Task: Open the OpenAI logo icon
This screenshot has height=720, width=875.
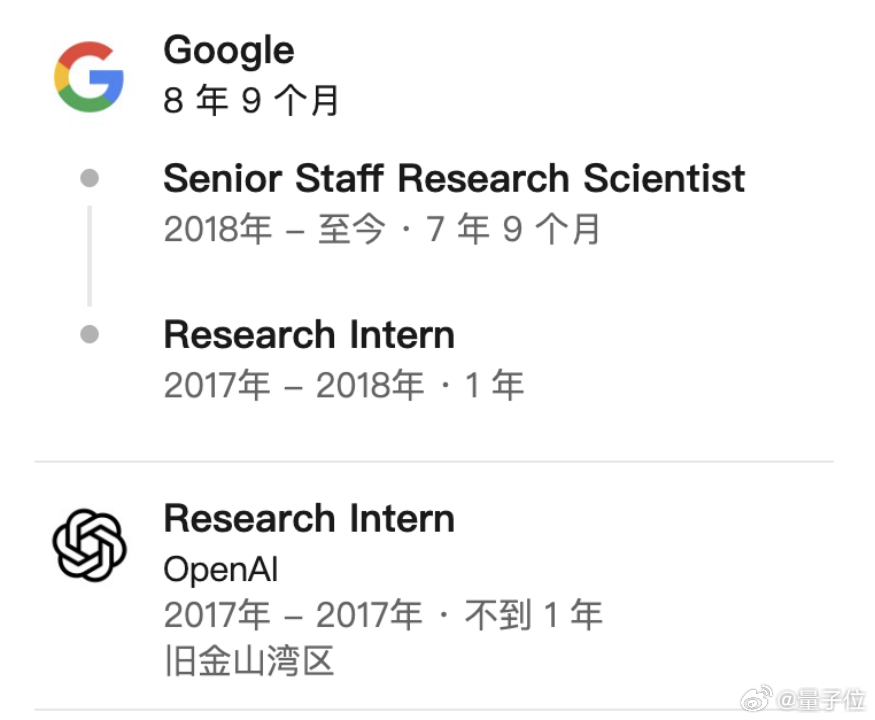Action: coord(89,545)
